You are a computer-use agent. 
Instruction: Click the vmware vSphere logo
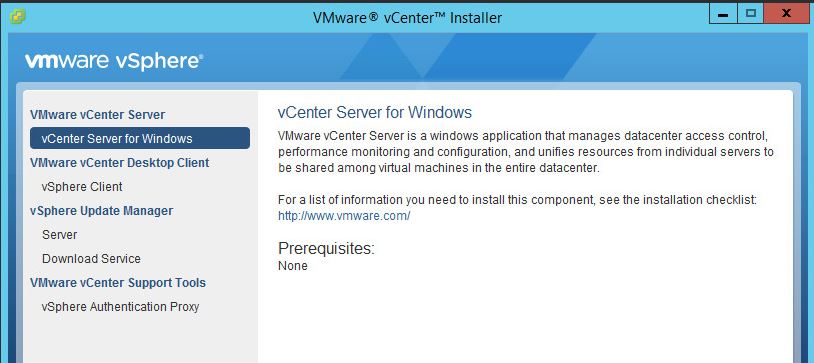coord(114,61)
